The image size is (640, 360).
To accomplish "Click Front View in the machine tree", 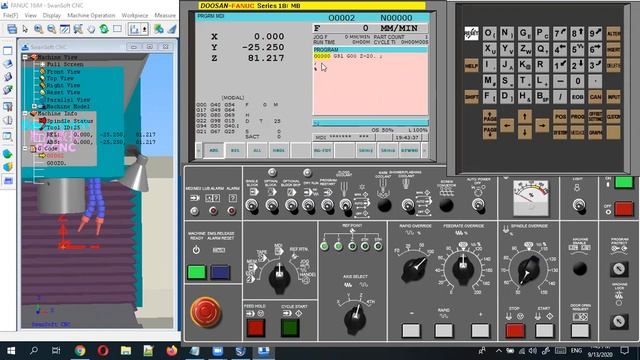I will pos(63,71).
